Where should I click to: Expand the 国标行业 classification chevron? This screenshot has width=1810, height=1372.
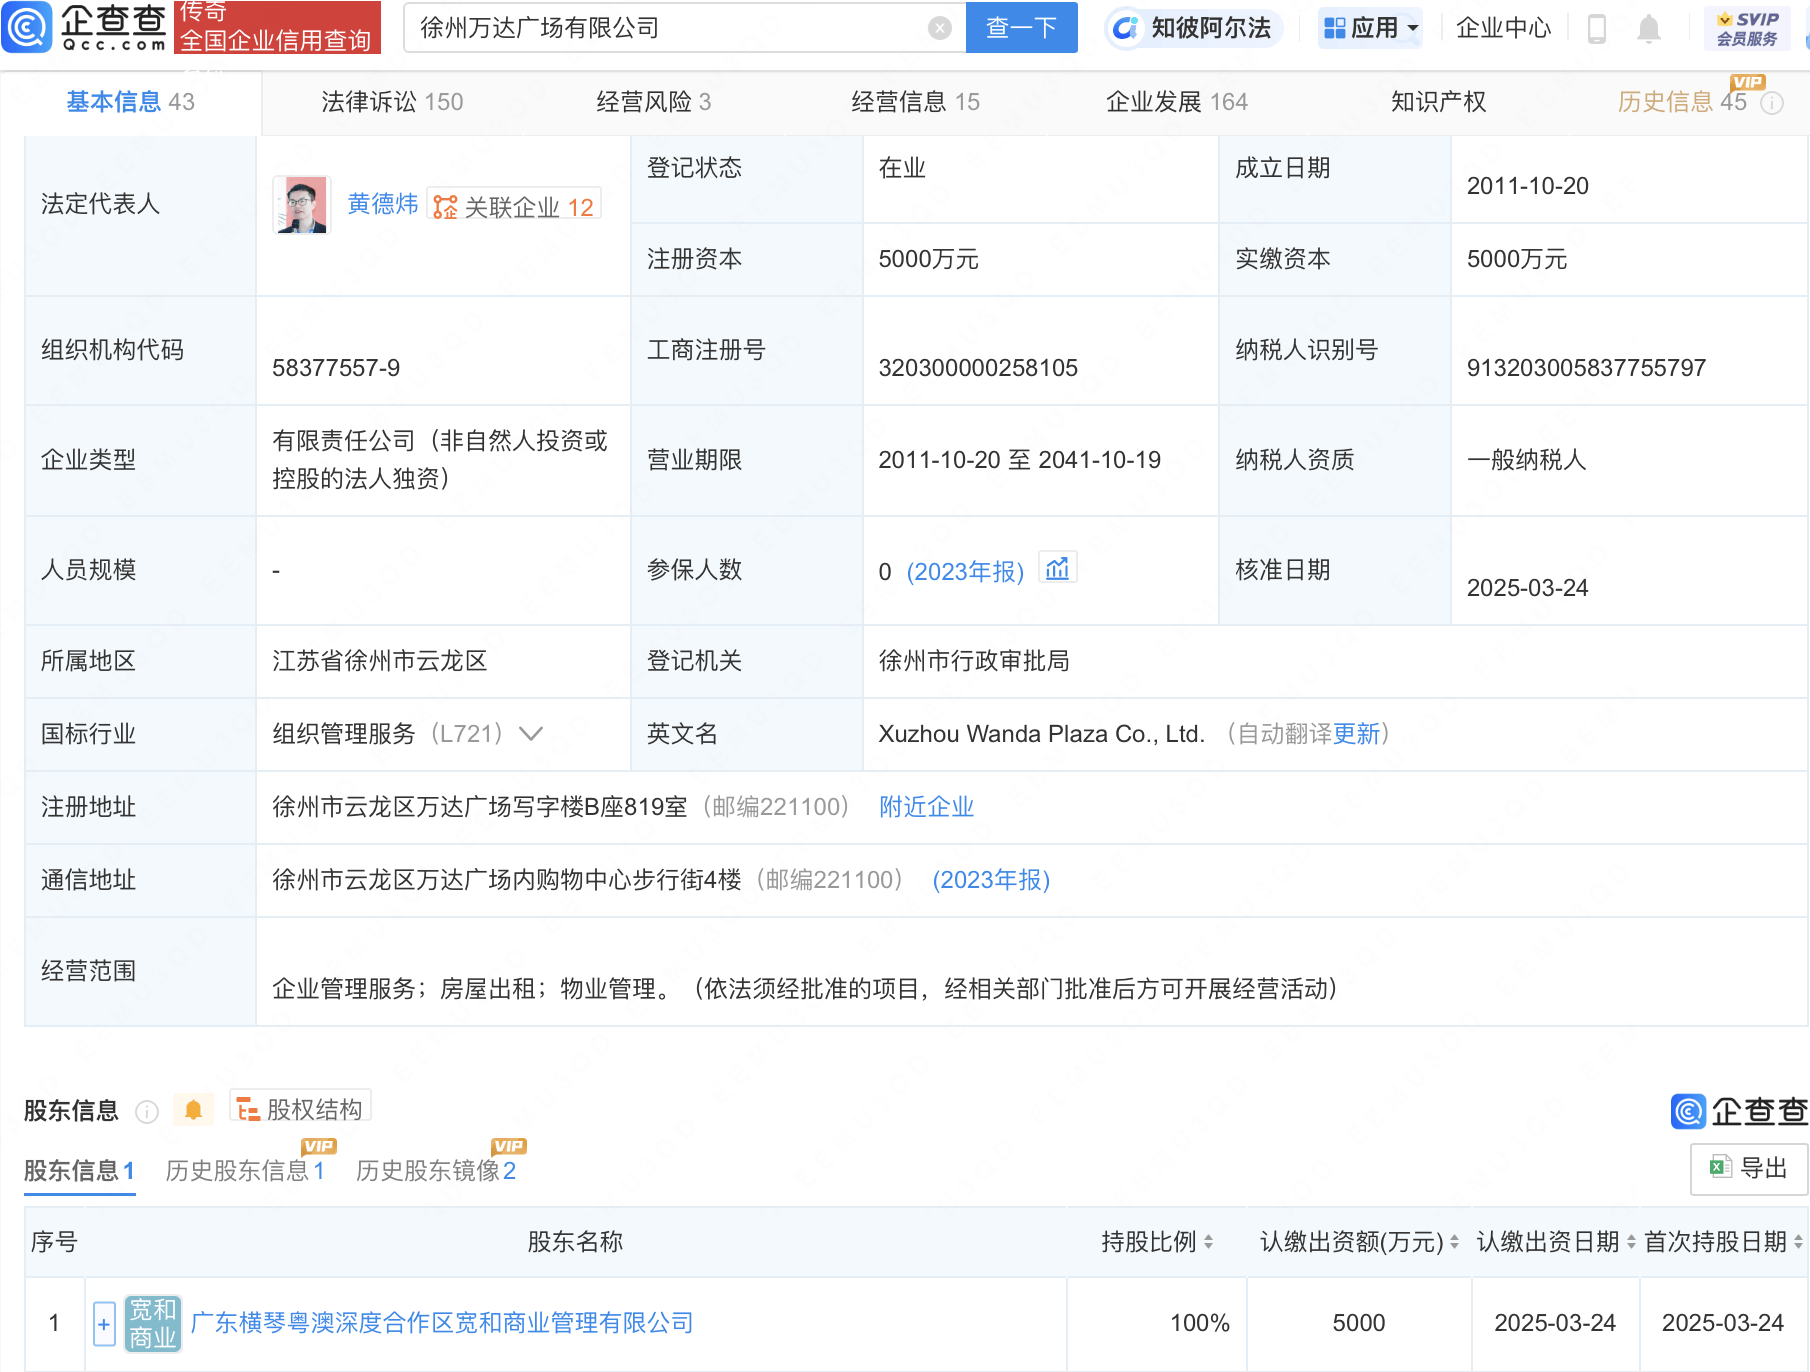pyautogui.click(x=531, y=734)
